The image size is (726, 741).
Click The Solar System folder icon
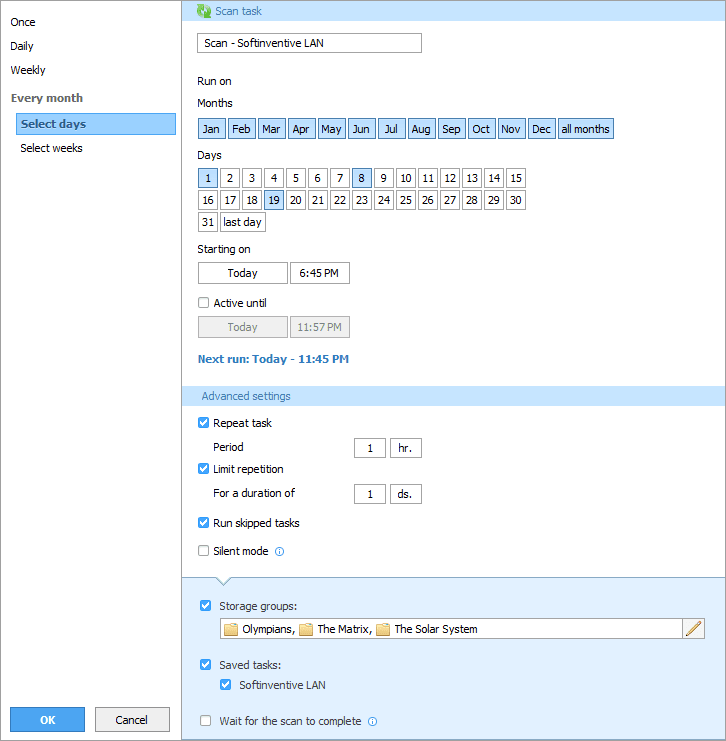(383, 630)
